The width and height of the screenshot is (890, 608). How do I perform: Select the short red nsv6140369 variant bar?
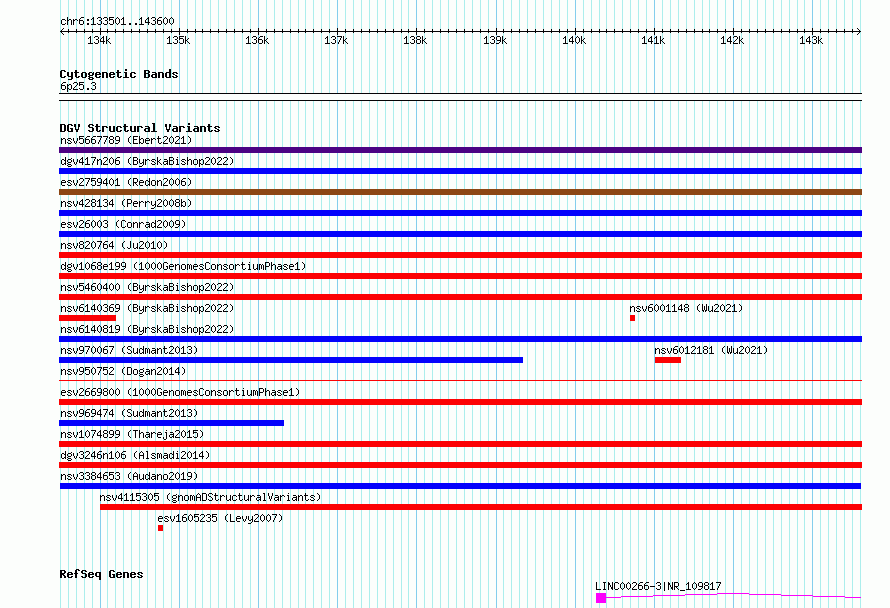[87, 318]
